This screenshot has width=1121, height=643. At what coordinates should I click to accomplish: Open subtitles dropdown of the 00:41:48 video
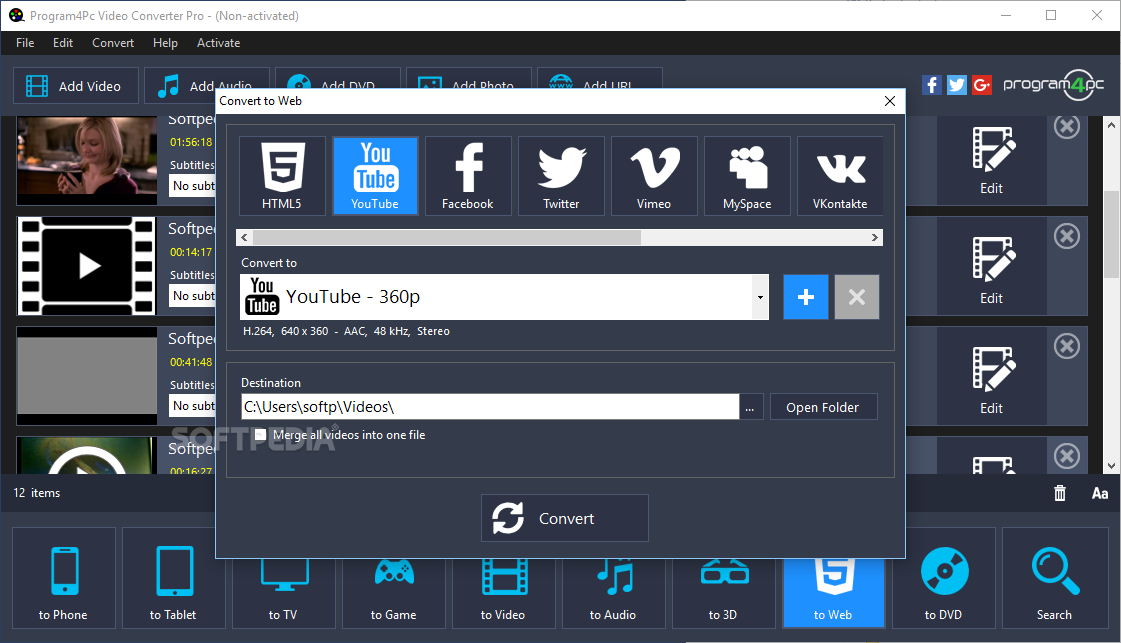(193, 406)
